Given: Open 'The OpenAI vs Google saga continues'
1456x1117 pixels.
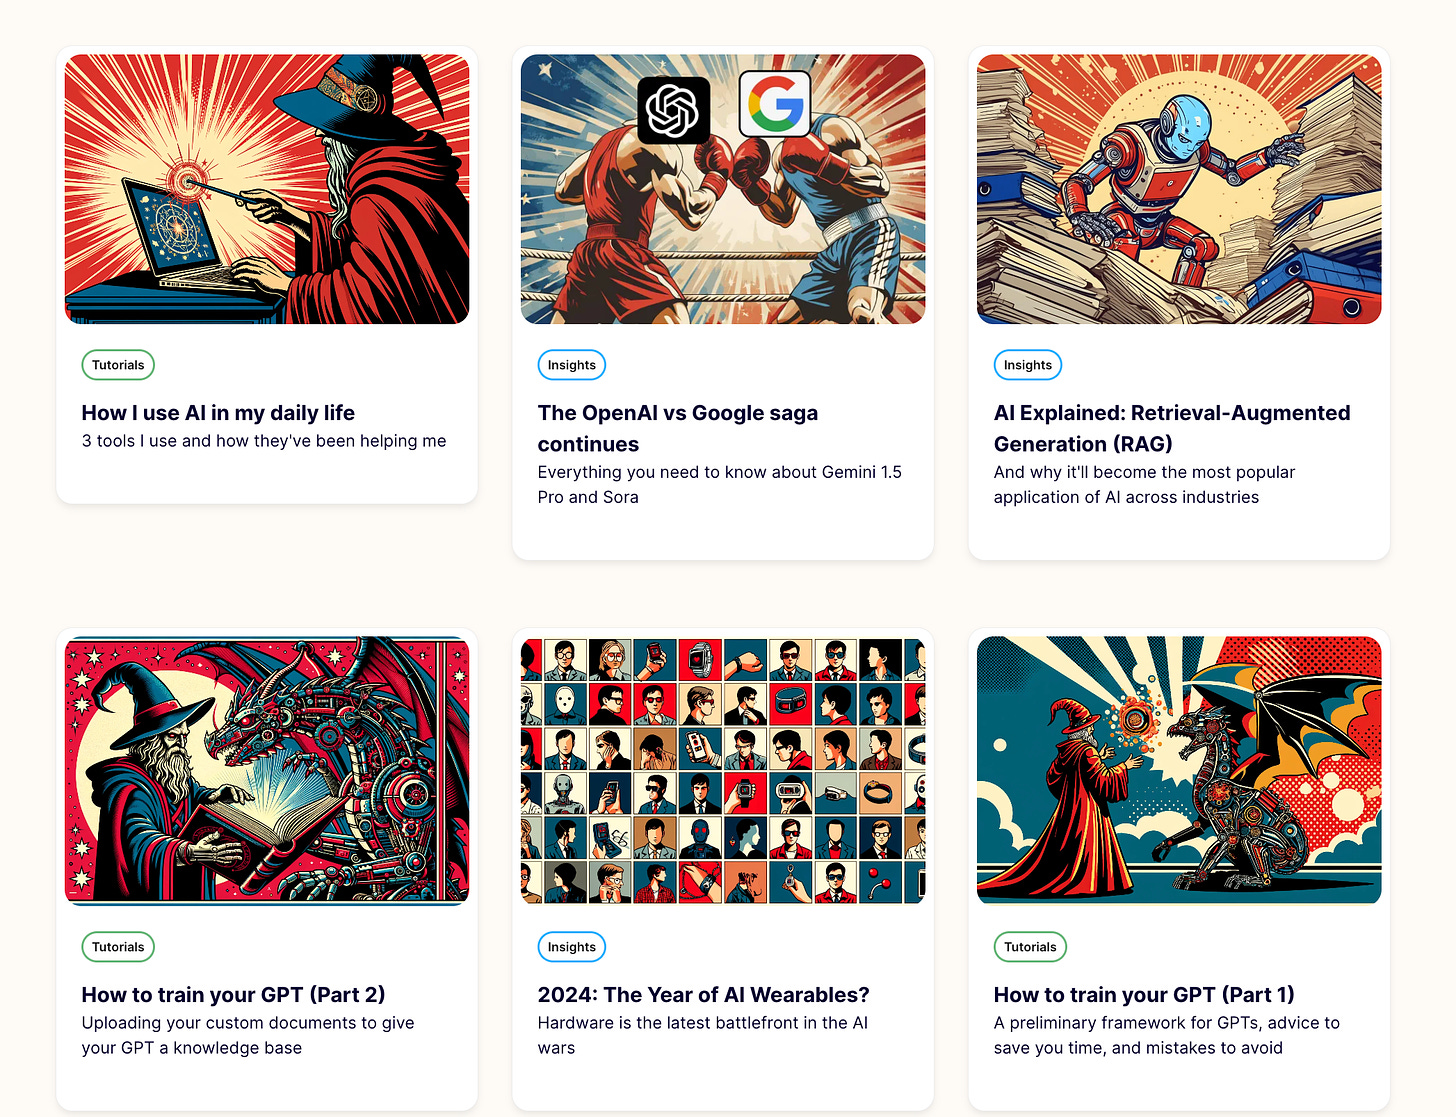Looking at the screenshot, I should tap(678, 428).
